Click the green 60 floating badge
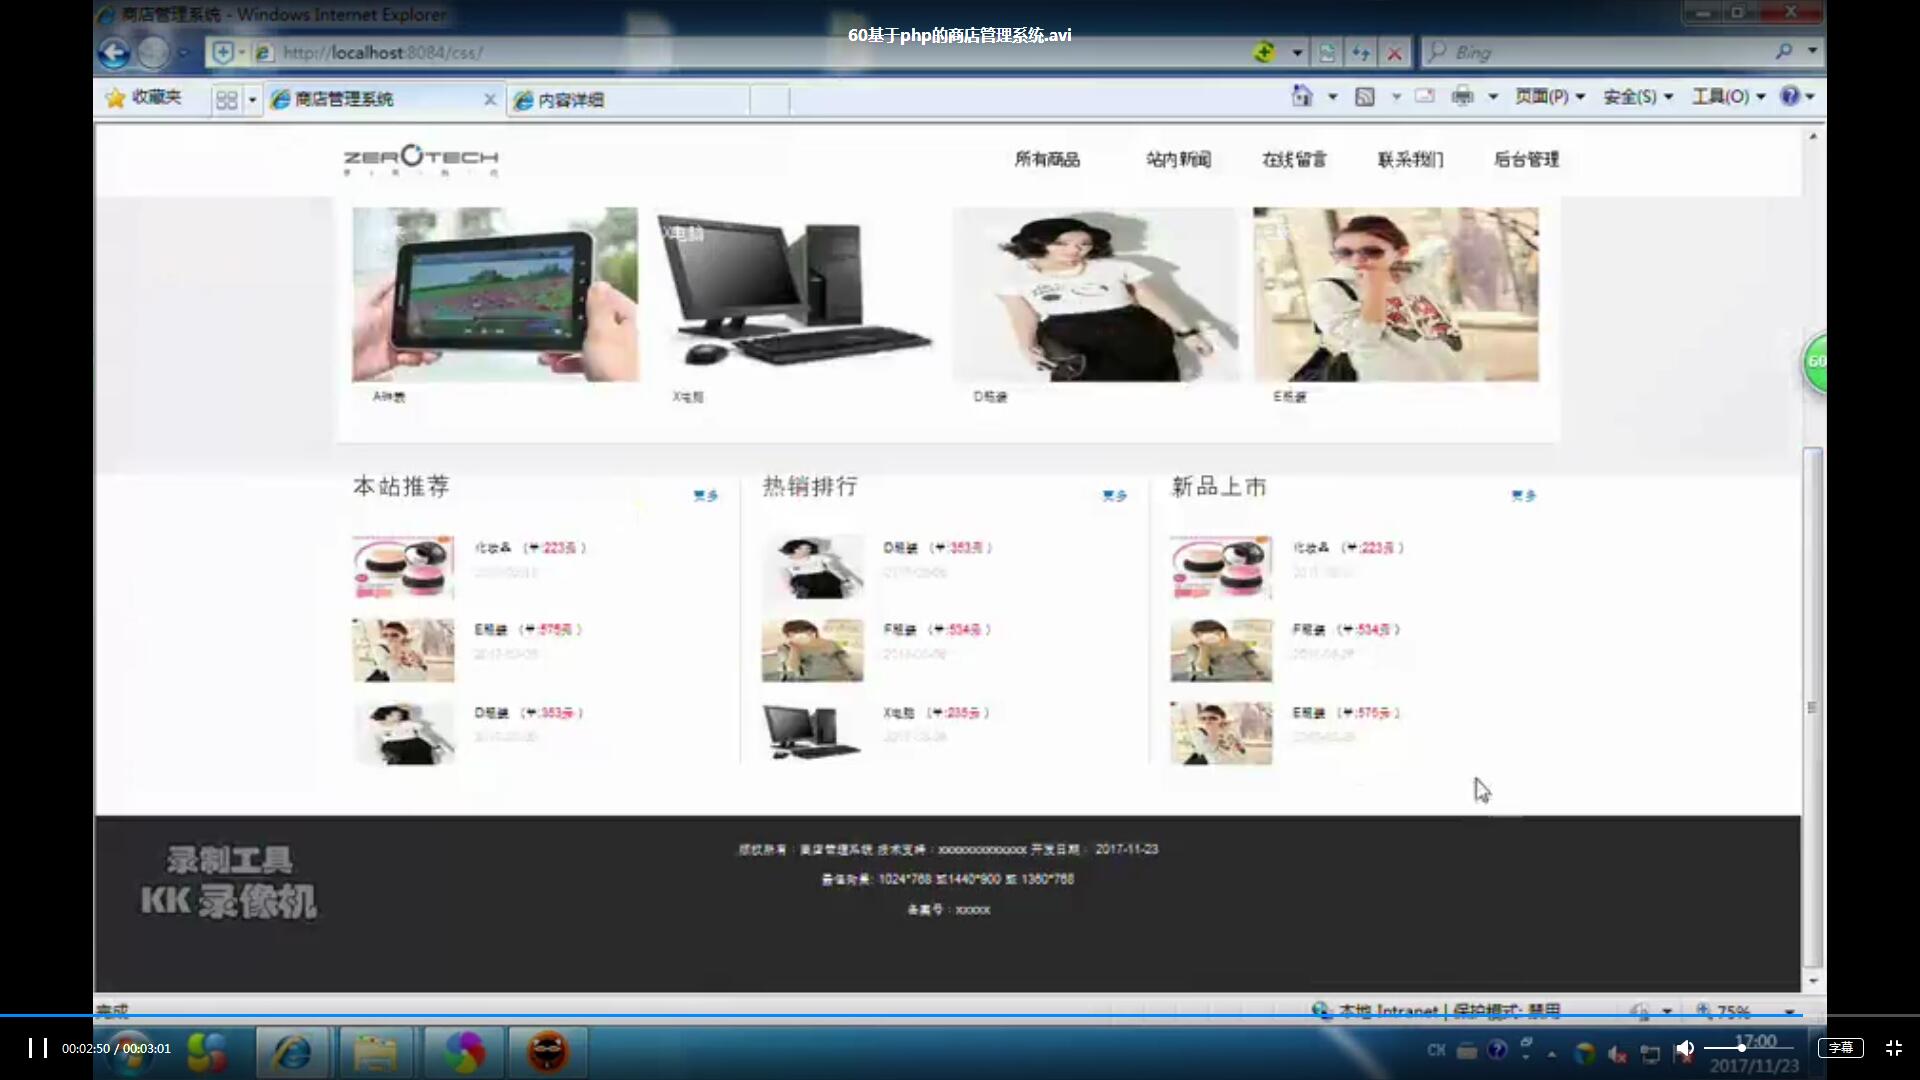The image size is (1920, 1080). click(x=1816, y=362)
